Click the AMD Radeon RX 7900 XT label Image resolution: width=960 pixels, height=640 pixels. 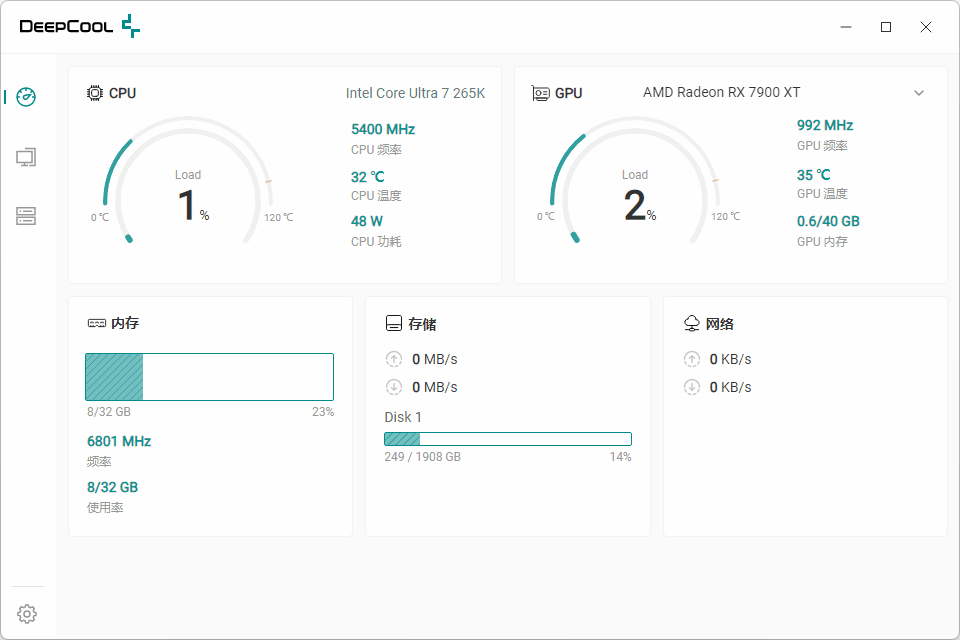click(x=721, y=93)
